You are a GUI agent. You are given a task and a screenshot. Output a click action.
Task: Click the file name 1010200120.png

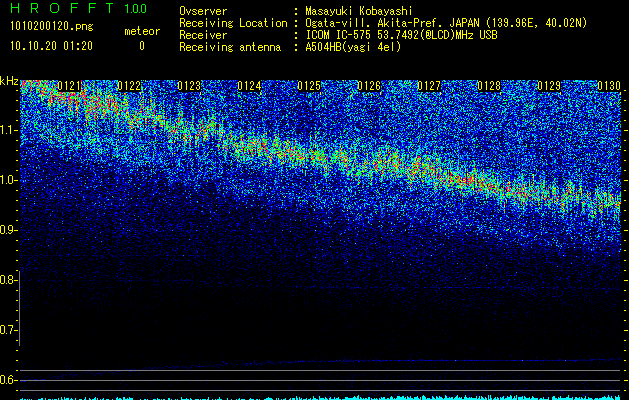point(52,26)
